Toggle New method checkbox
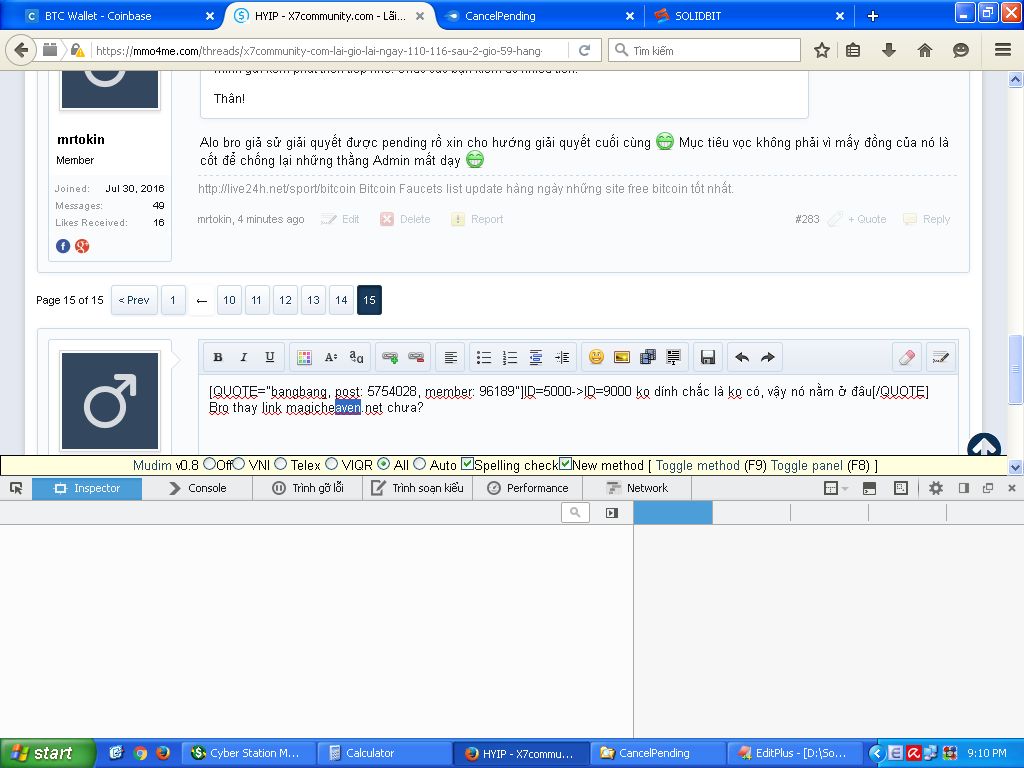 point(566,464)
